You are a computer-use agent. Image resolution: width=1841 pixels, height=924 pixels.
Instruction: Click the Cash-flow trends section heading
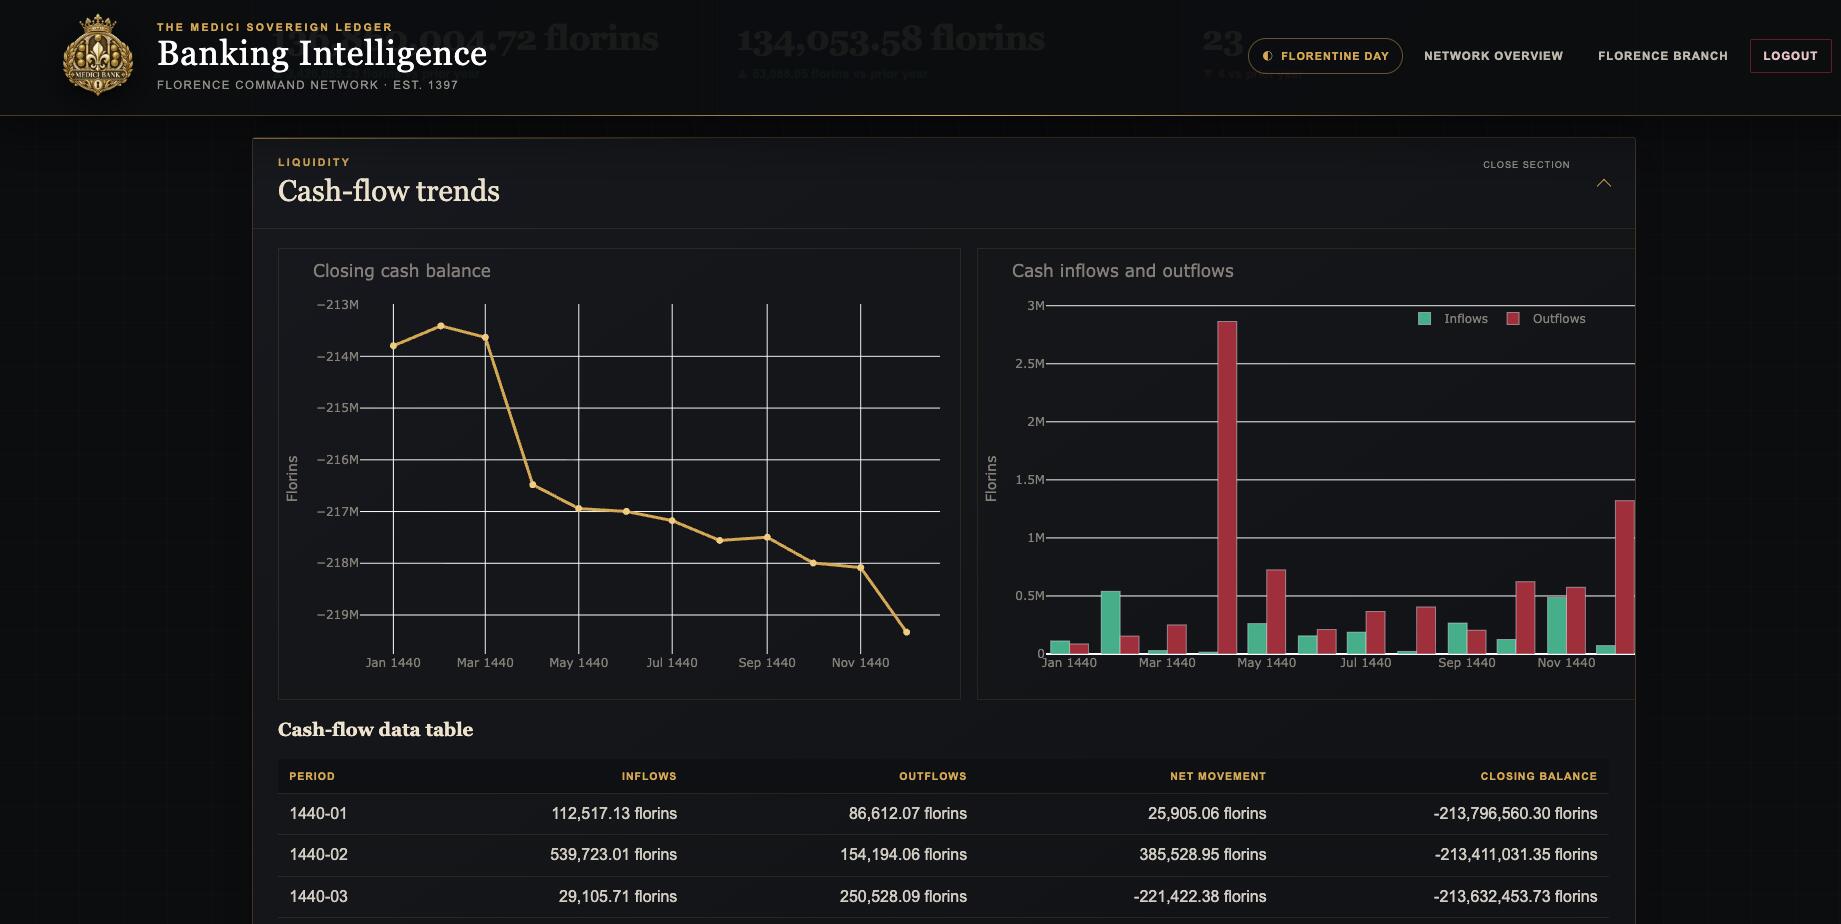[x=388, y=191]
